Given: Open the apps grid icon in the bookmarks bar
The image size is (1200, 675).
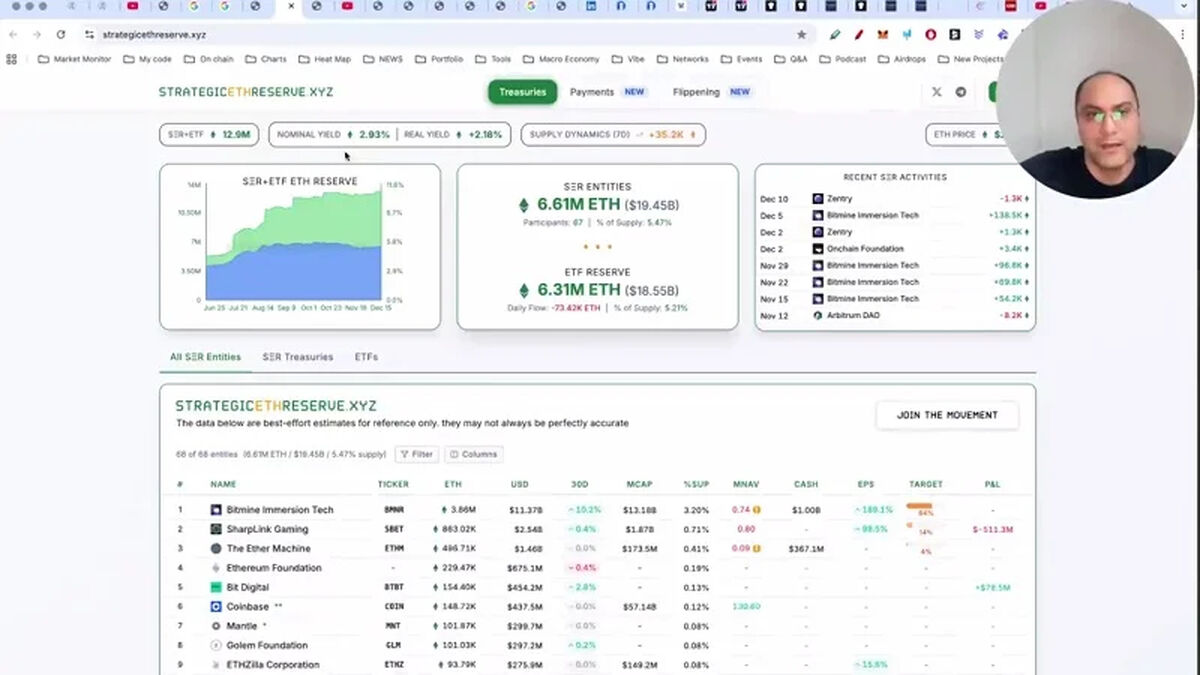Looking at the screenshot, I should point(12,59).
